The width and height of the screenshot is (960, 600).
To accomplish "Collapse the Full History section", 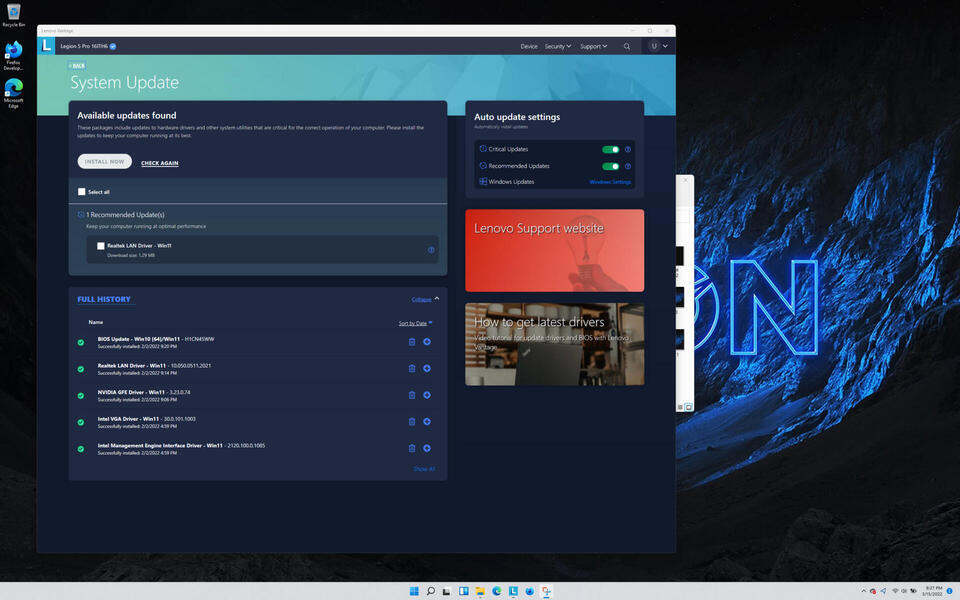I will pyautogui.click(x=426, y=299).
